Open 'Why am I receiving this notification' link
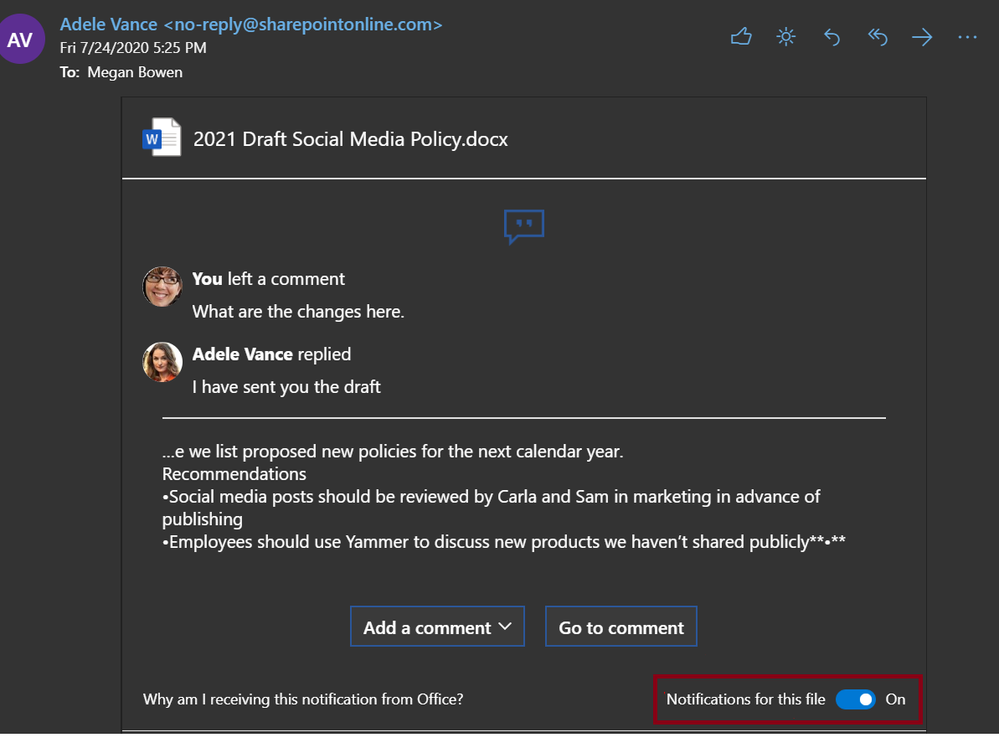This screenshot has height=739, width=999. coord(303,700)
